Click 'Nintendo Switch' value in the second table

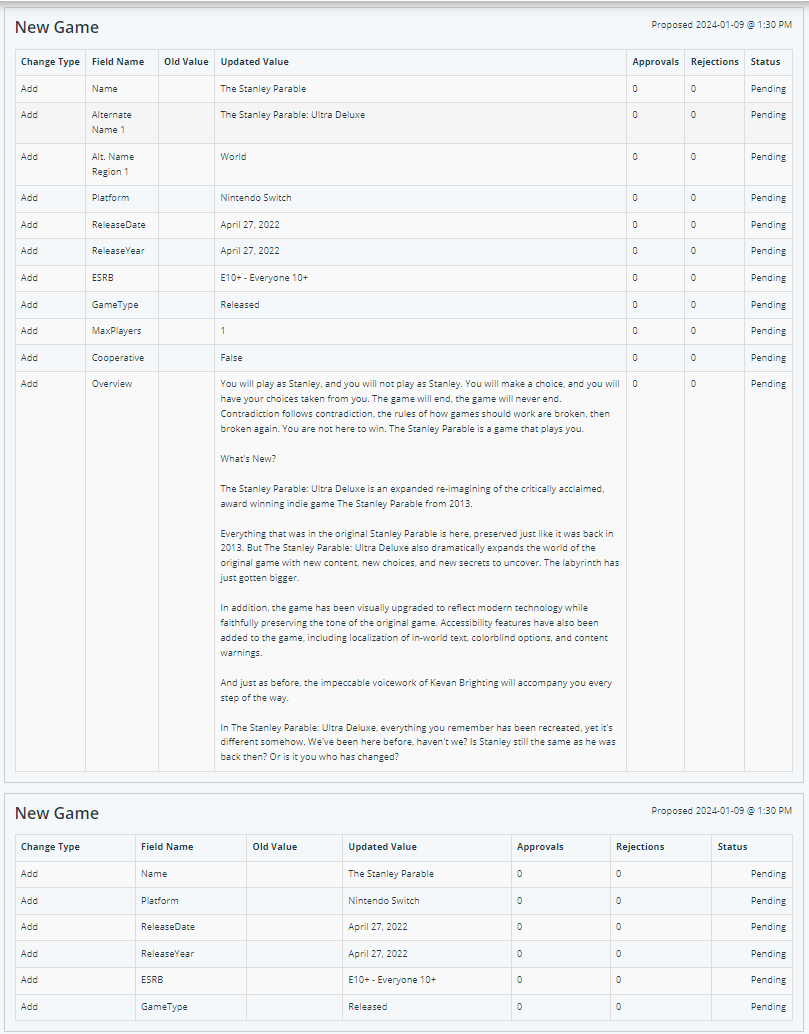coord(384,901)
